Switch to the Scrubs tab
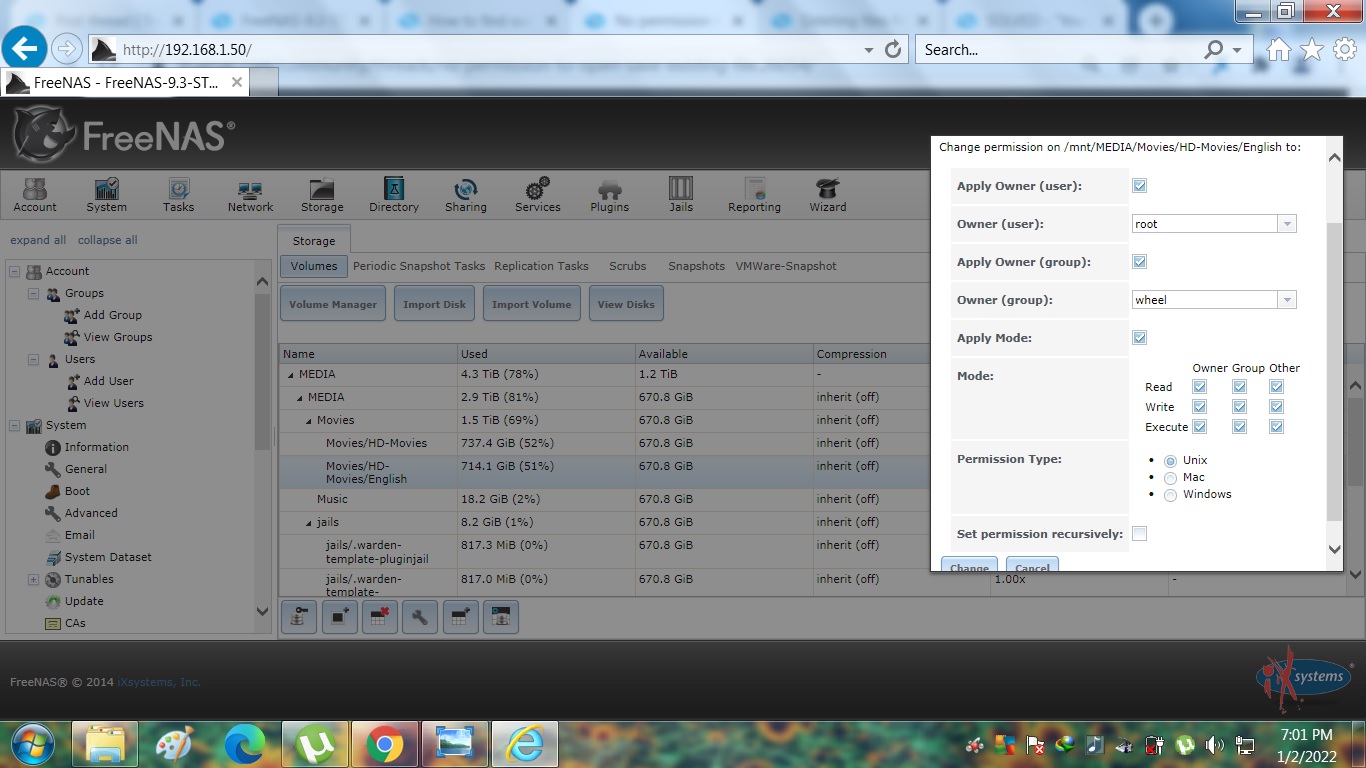The width and height of the screenshot is (1366, 768). pyautogui.click(x=628, y=266)
